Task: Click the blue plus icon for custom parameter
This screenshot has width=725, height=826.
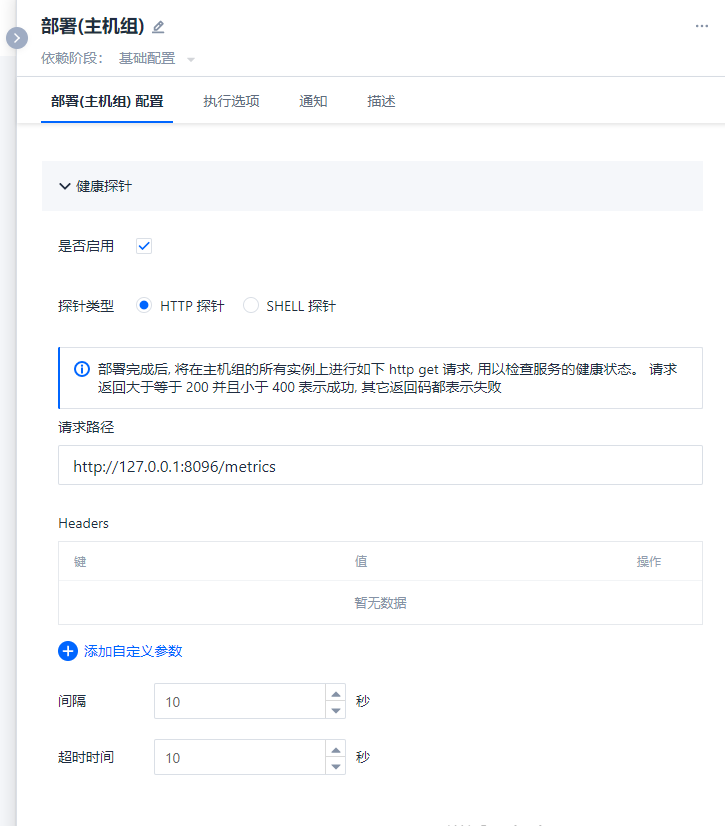Action: (x=68, y=651)
